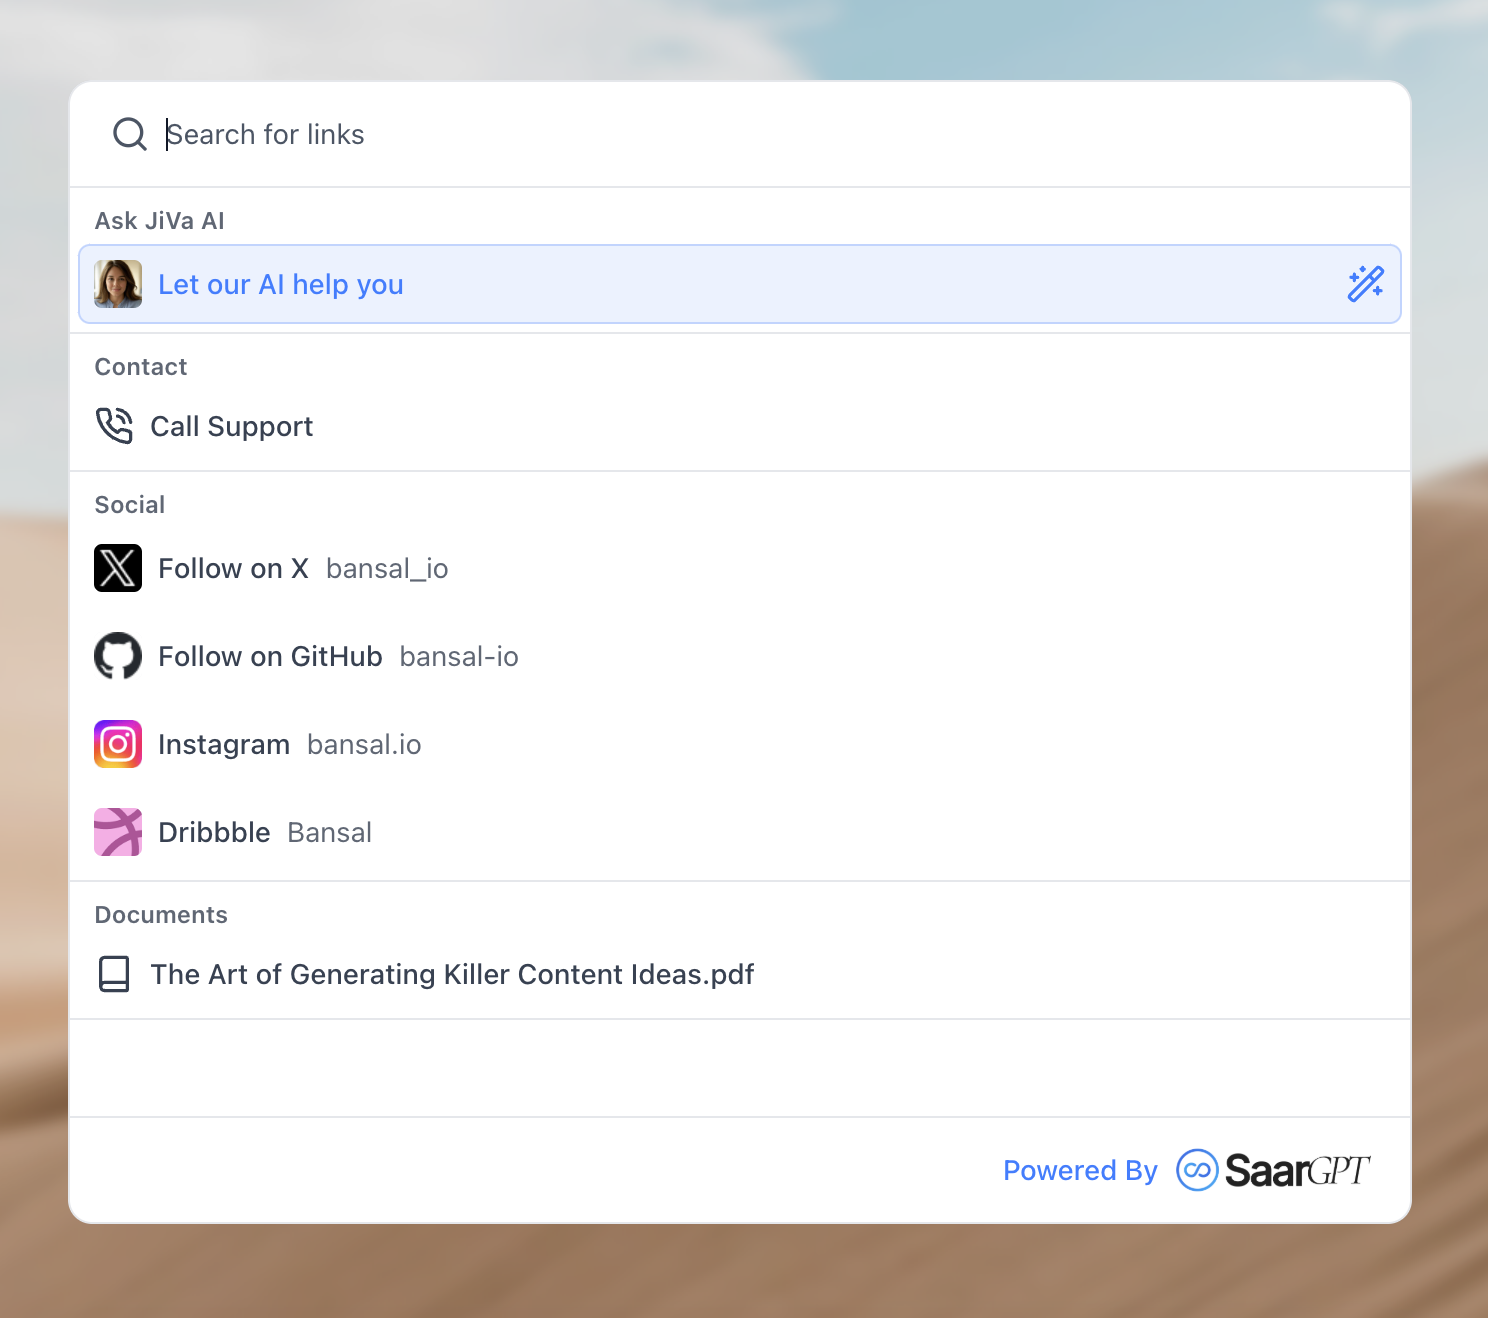Click the SaarGPT infinity logo icon
This screenshot has width=1488, height=1318.
click(1196, 1170)
